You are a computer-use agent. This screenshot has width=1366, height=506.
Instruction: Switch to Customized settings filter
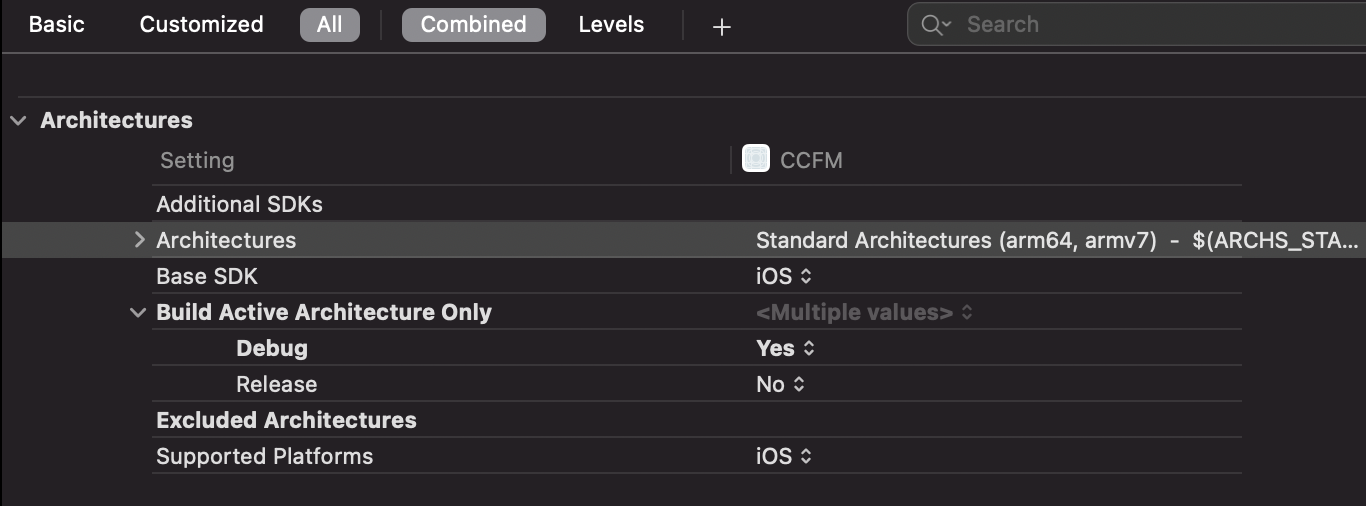tap(201, 25)
